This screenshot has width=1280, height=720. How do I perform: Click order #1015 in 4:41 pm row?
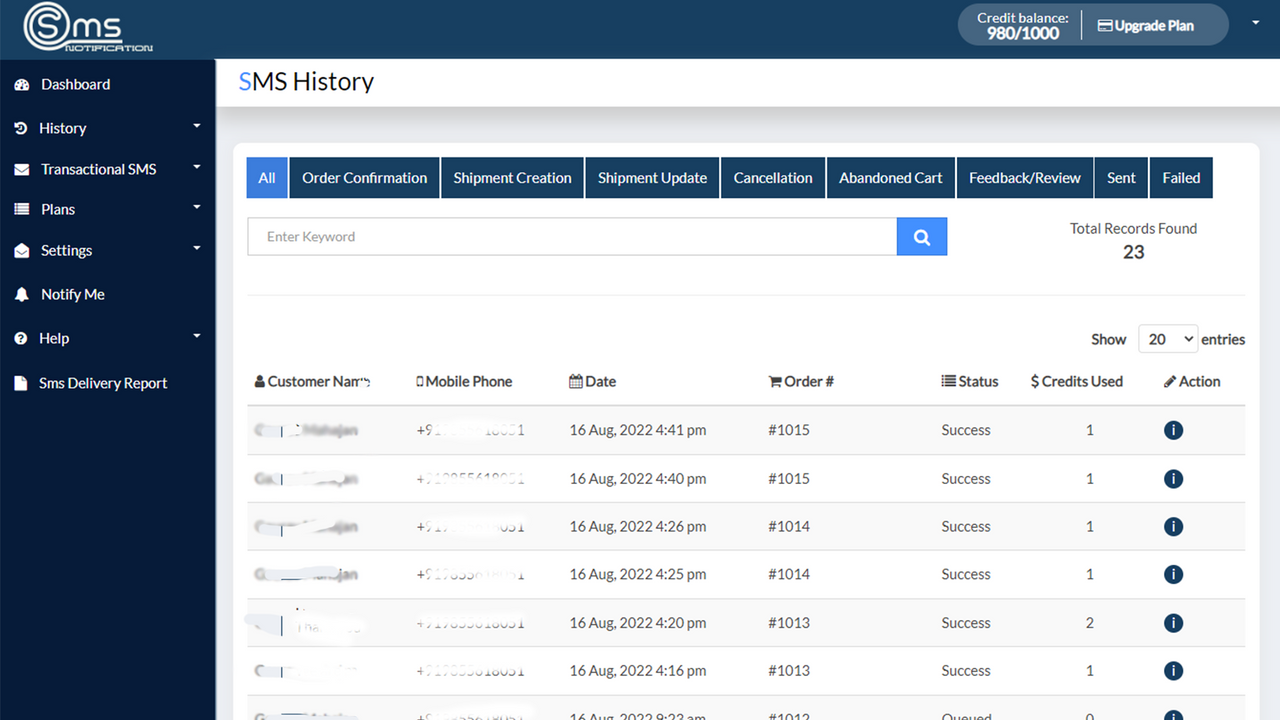tap(789, 430)
